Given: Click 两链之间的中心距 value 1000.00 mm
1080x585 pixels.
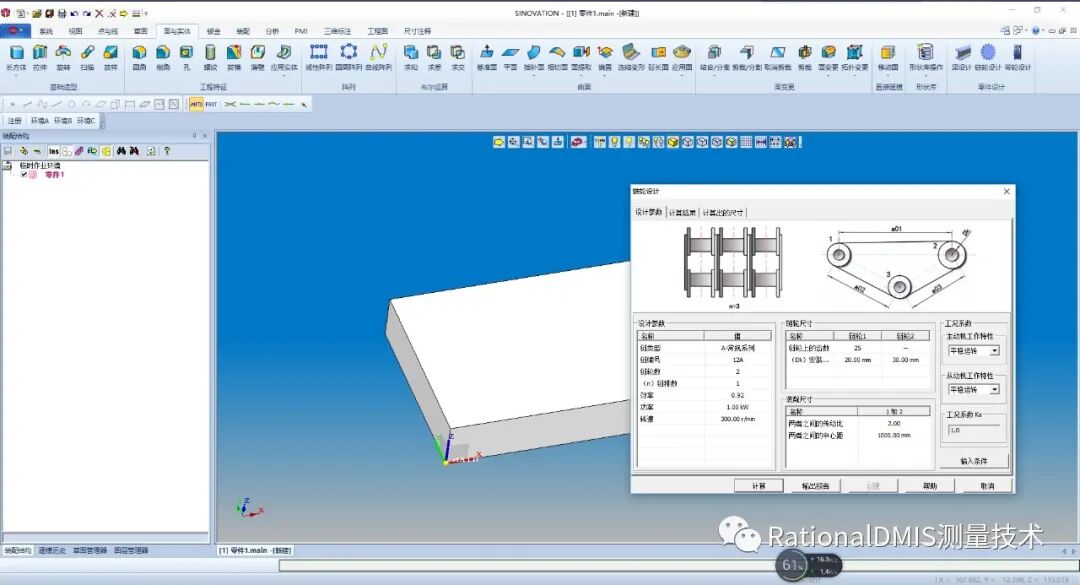Looking at the screenshot, I should click(x=893, y=435).
